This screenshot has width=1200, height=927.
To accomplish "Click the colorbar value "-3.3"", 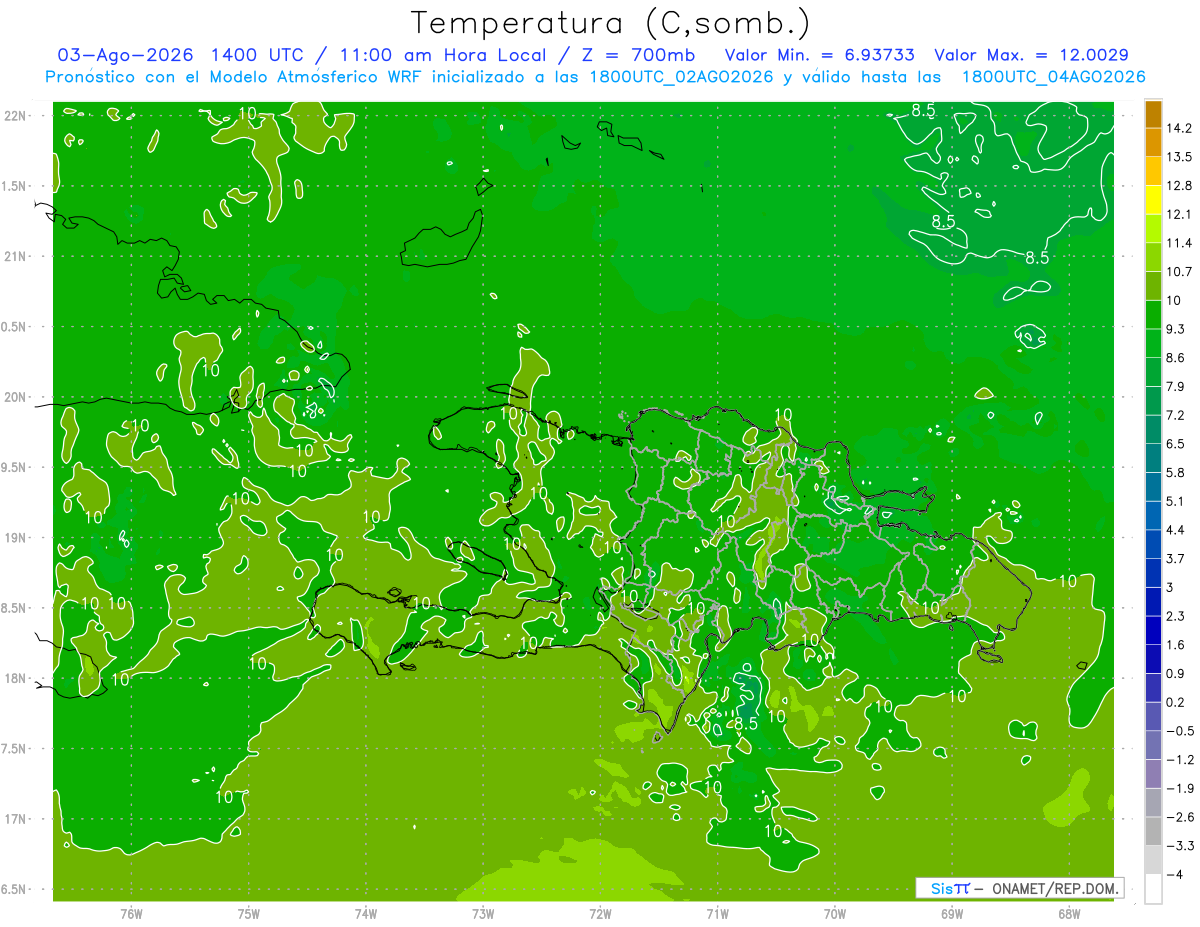I will (x=1179, y=846).
